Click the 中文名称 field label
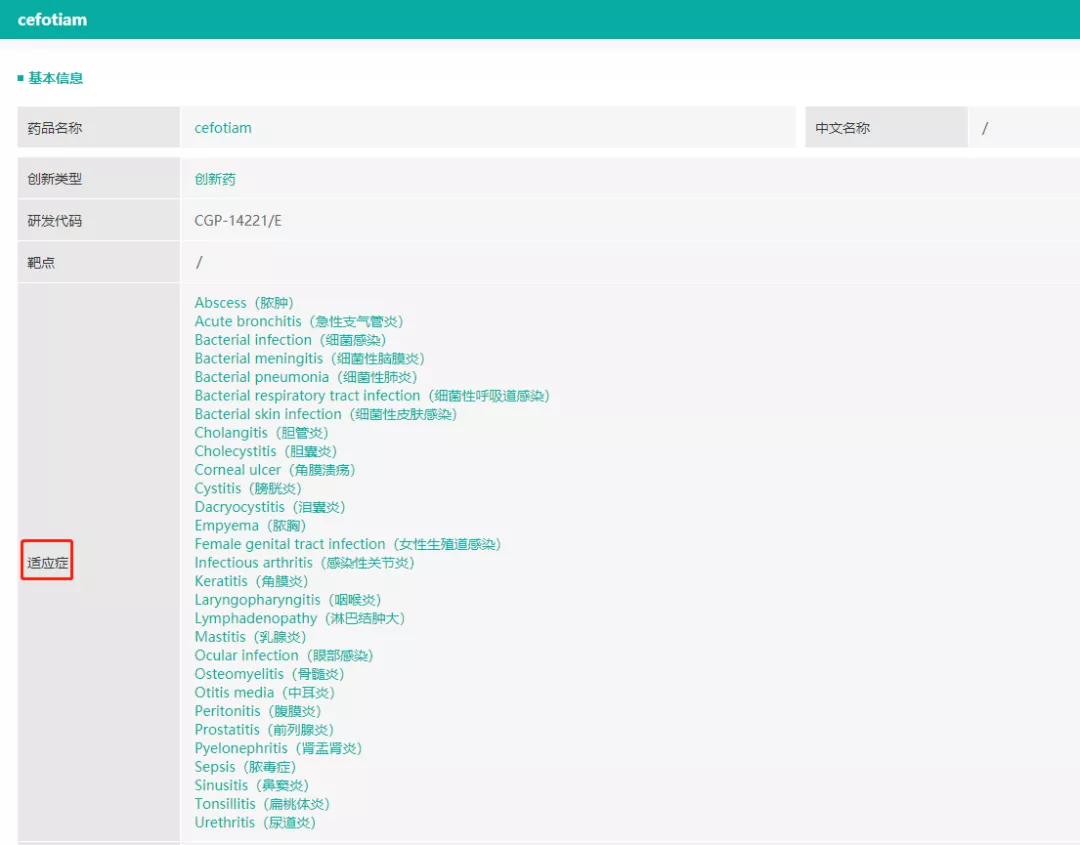Screen dimensions: 1080x845 842,128
